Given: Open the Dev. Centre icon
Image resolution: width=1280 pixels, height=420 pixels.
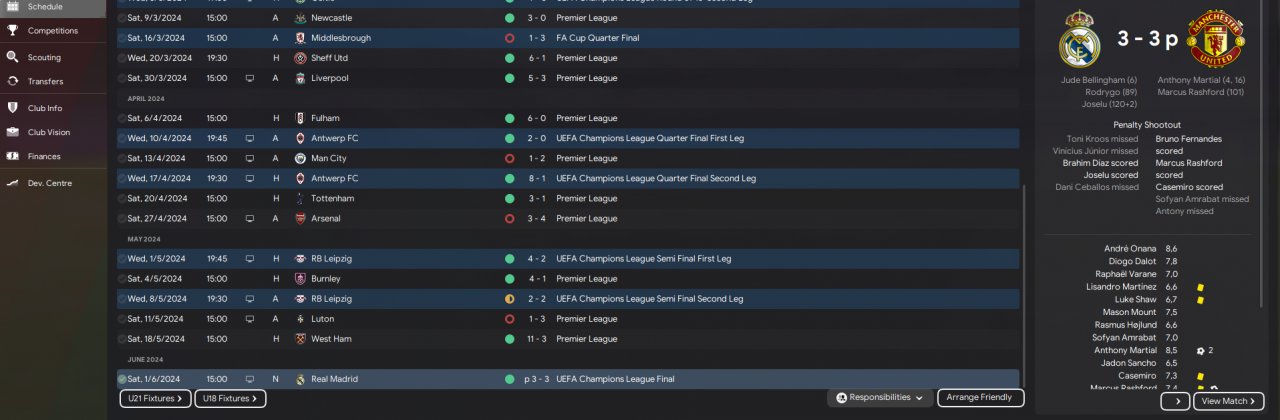Looking at the screenshot, I should (x=13, y=183).
